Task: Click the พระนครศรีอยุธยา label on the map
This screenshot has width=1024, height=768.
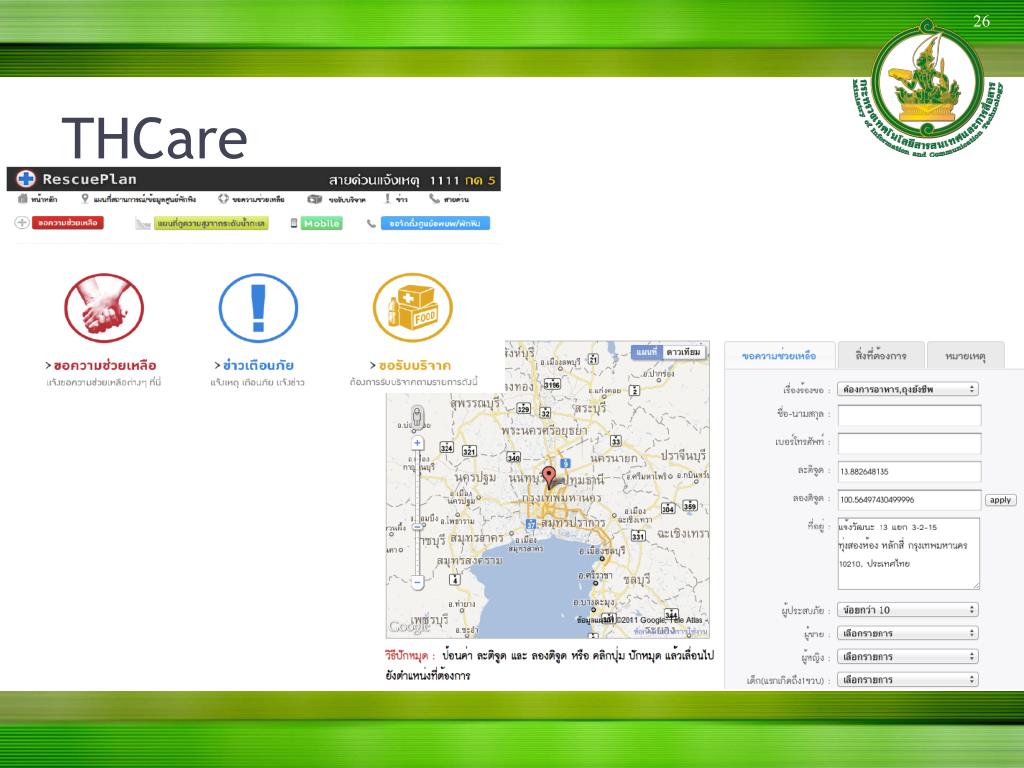Action: pyautogui.click(x=544, y=431)
